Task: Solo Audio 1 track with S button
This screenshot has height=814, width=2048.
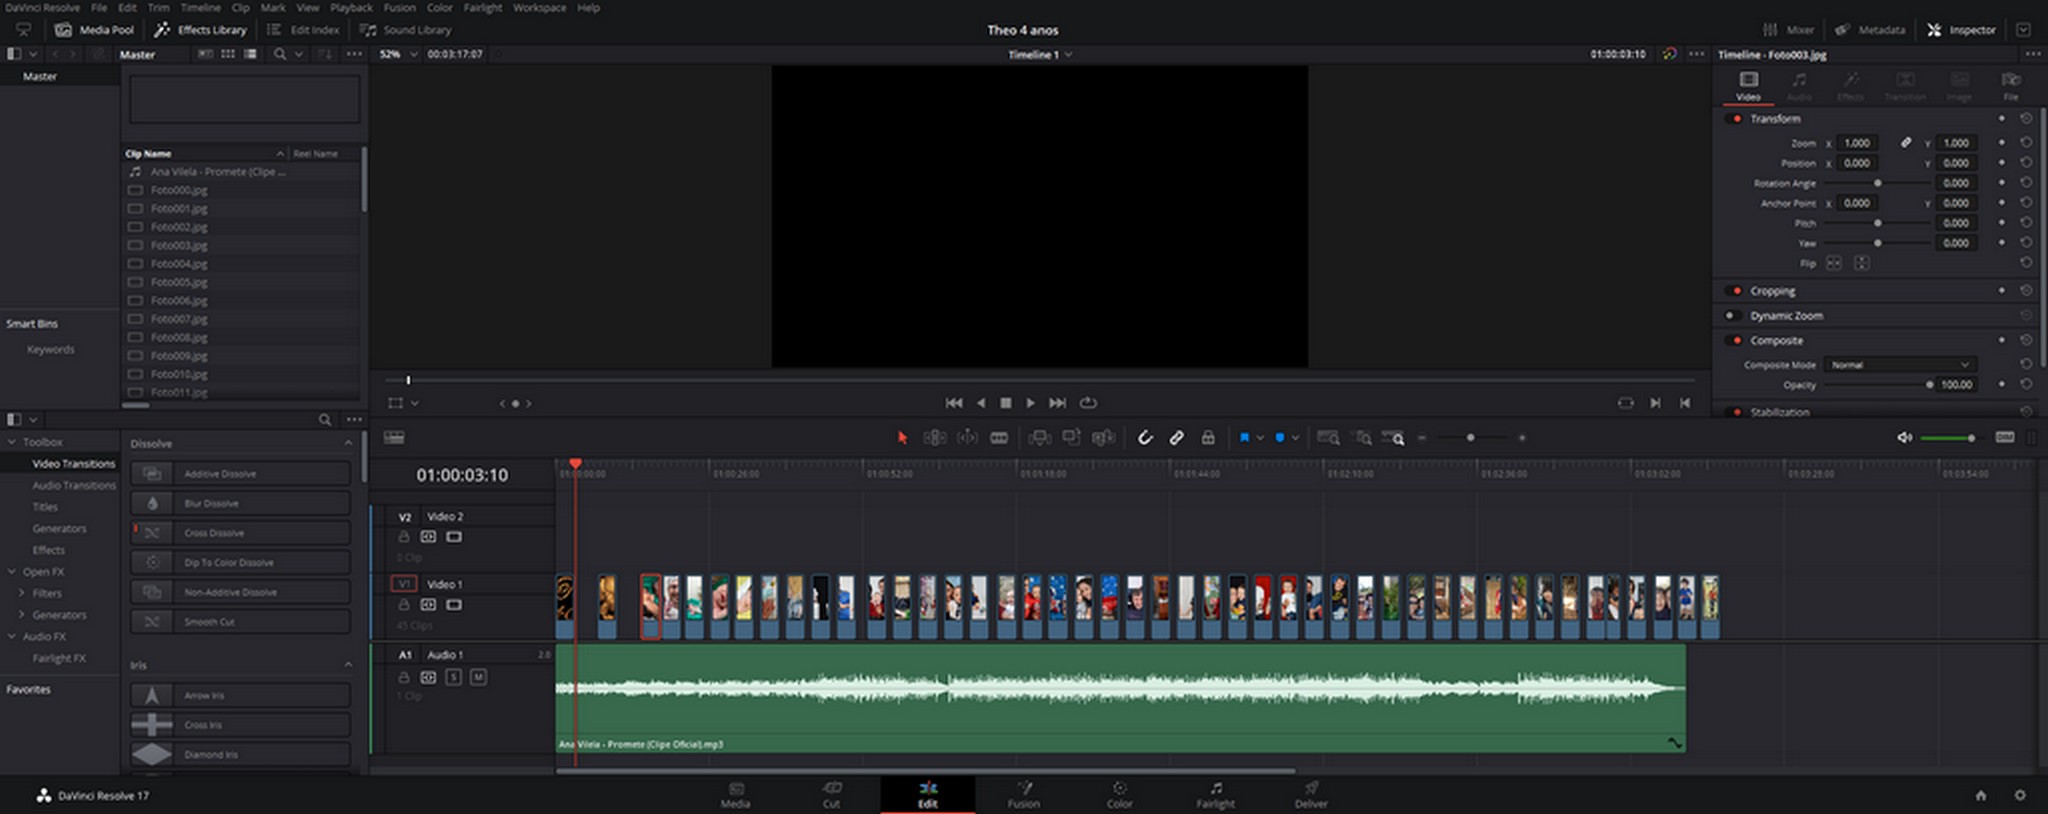Action: tap(453, 677)
